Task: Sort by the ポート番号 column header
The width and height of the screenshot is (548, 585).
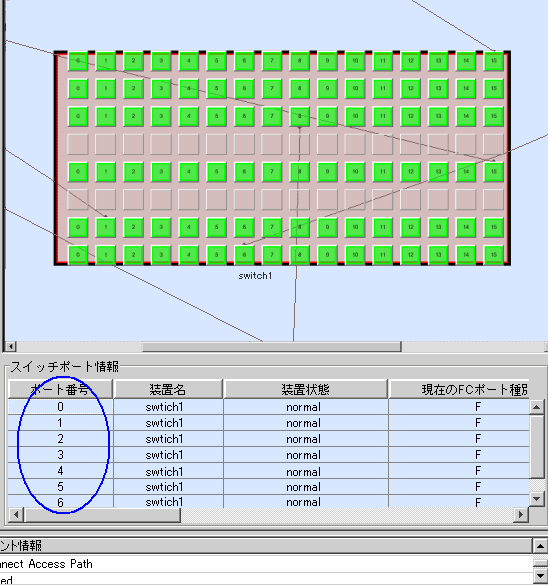Action: coord(60,389)
